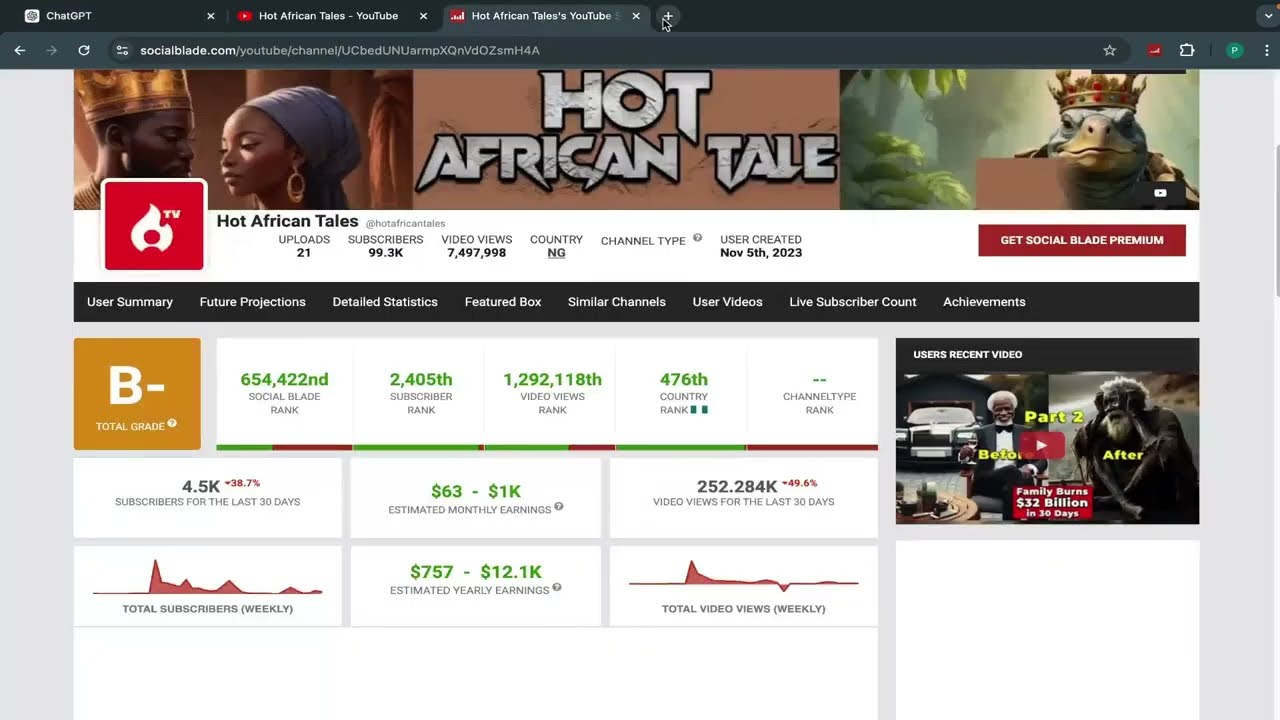This screenshot has width=1280, height=720.
Task: Open the Similar Channels tab
Action: 617,302
